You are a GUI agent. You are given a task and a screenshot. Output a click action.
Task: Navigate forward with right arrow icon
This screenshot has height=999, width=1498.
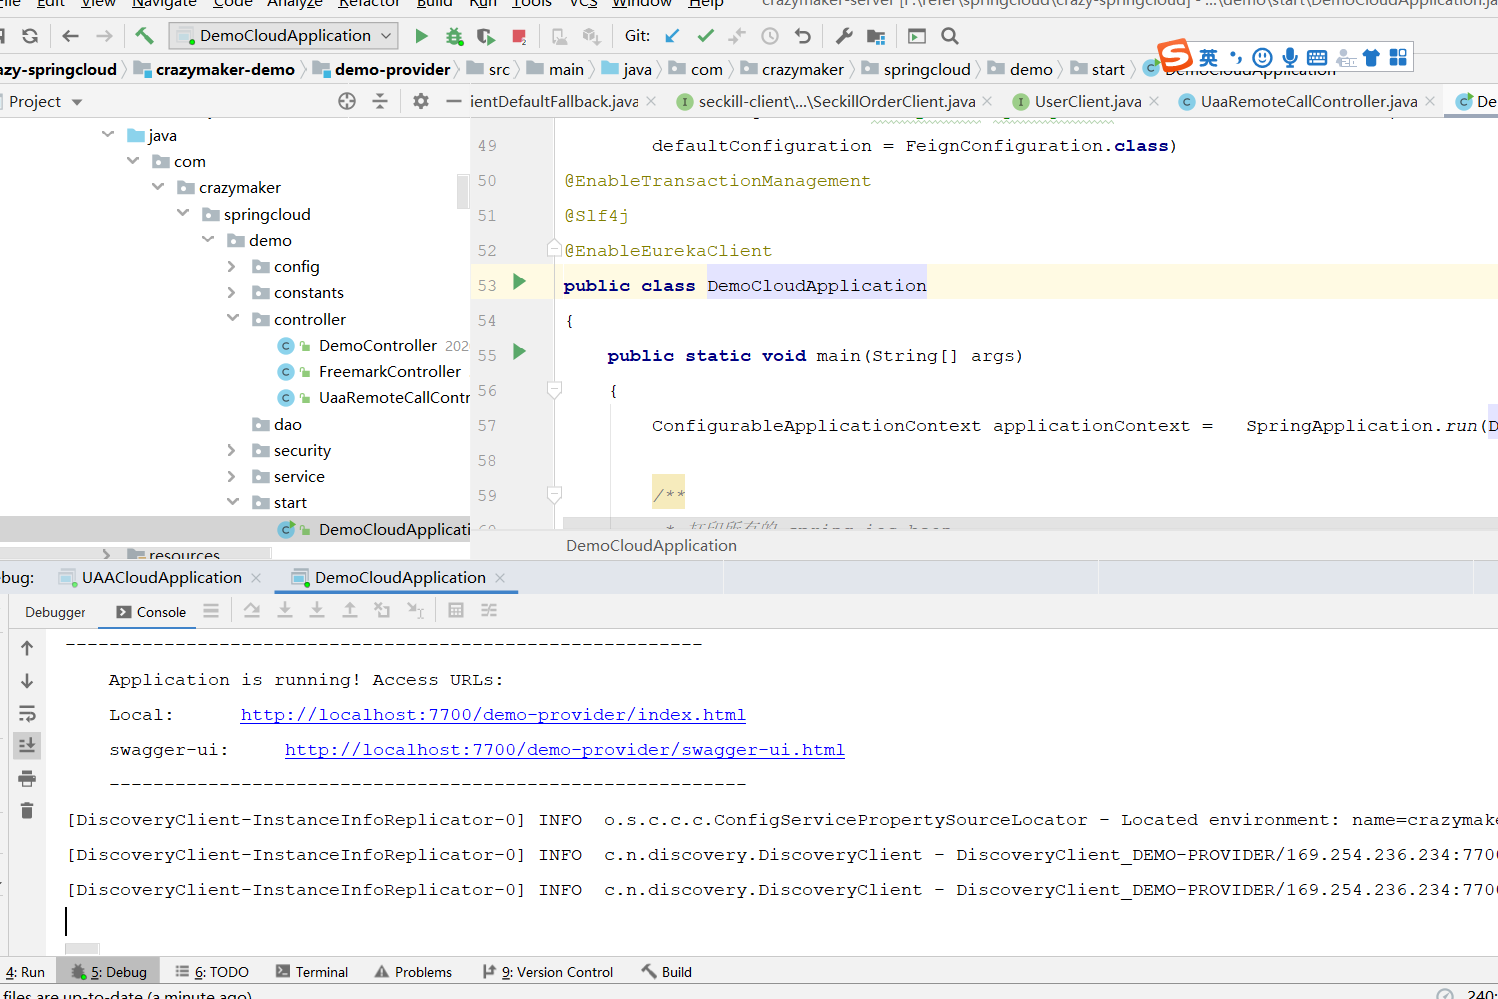[x=104, y=36]
